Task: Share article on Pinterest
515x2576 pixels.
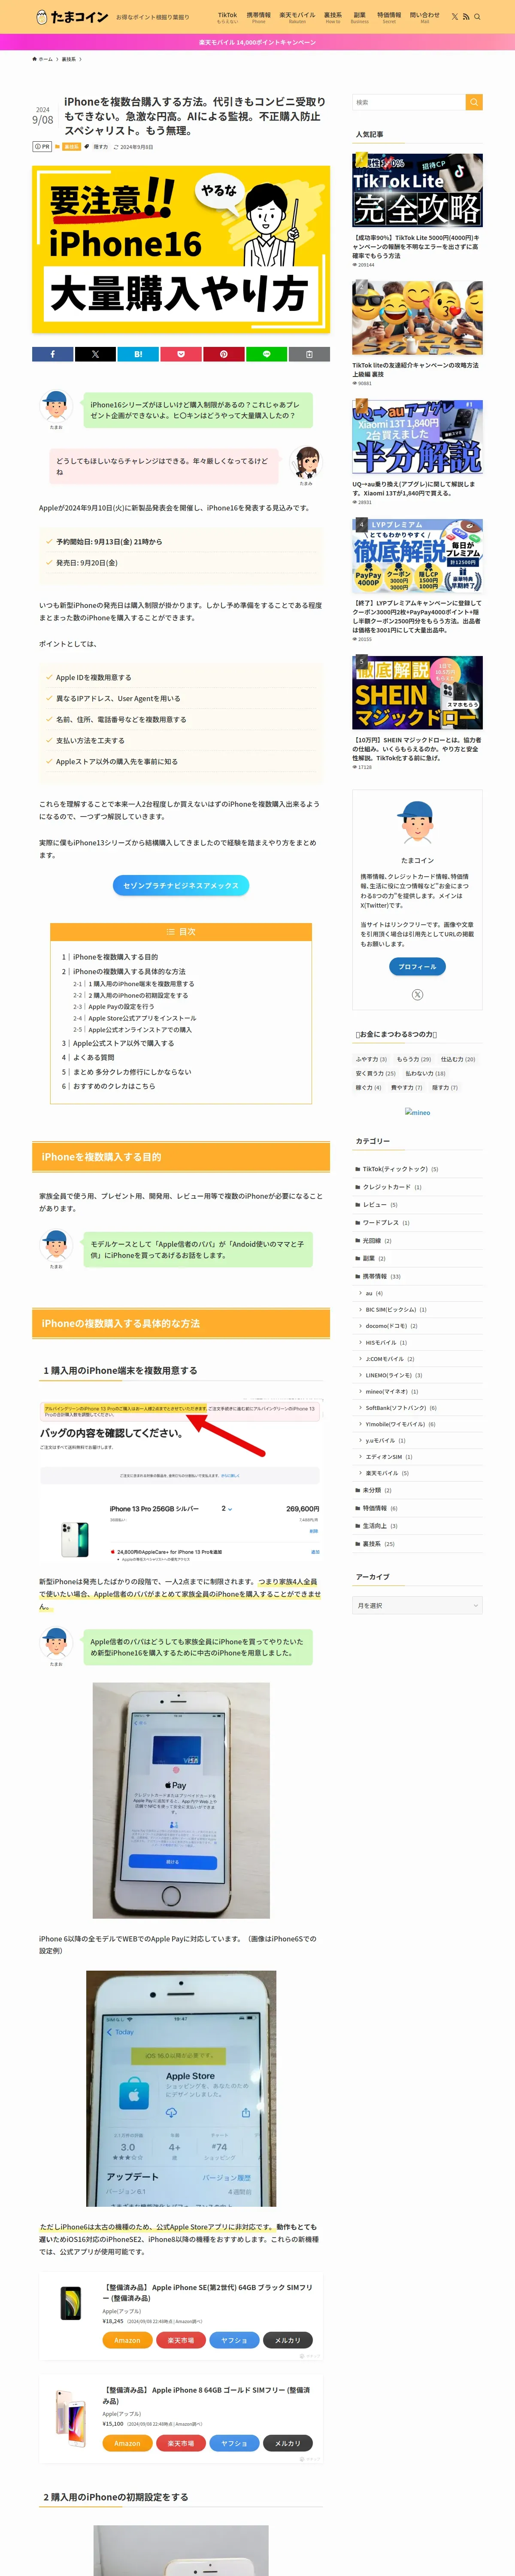Action: click(224, 354)
